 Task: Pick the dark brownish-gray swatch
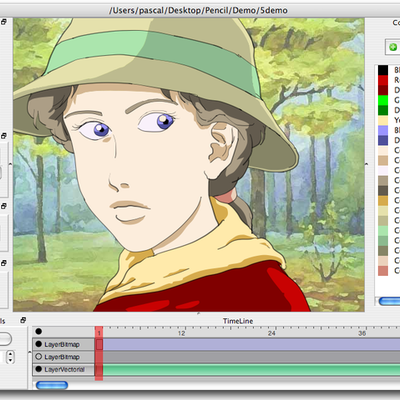tap(383, 190)
